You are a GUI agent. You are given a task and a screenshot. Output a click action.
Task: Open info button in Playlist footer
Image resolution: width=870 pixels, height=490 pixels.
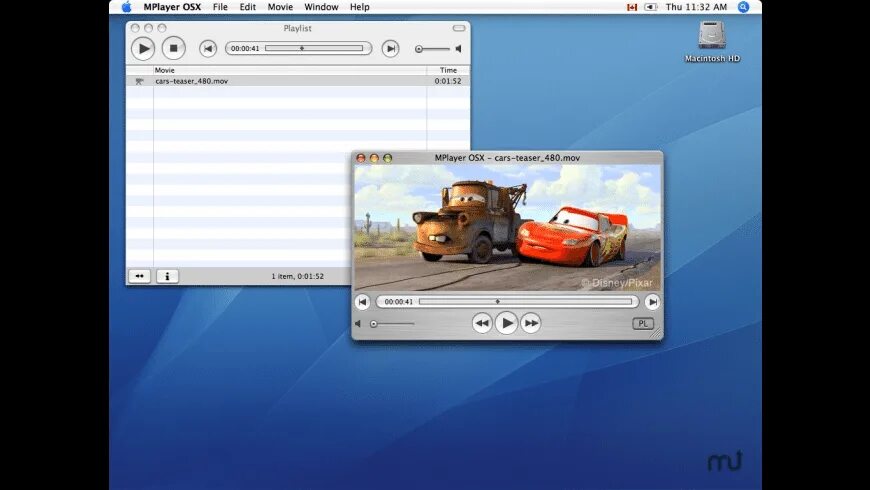pyautogui.click(x=168, y=276)
